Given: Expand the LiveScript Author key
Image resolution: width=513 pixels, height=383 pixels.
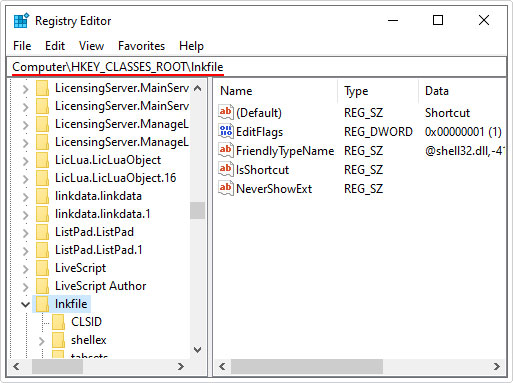Looking at the screenshot, I should 26,287.
